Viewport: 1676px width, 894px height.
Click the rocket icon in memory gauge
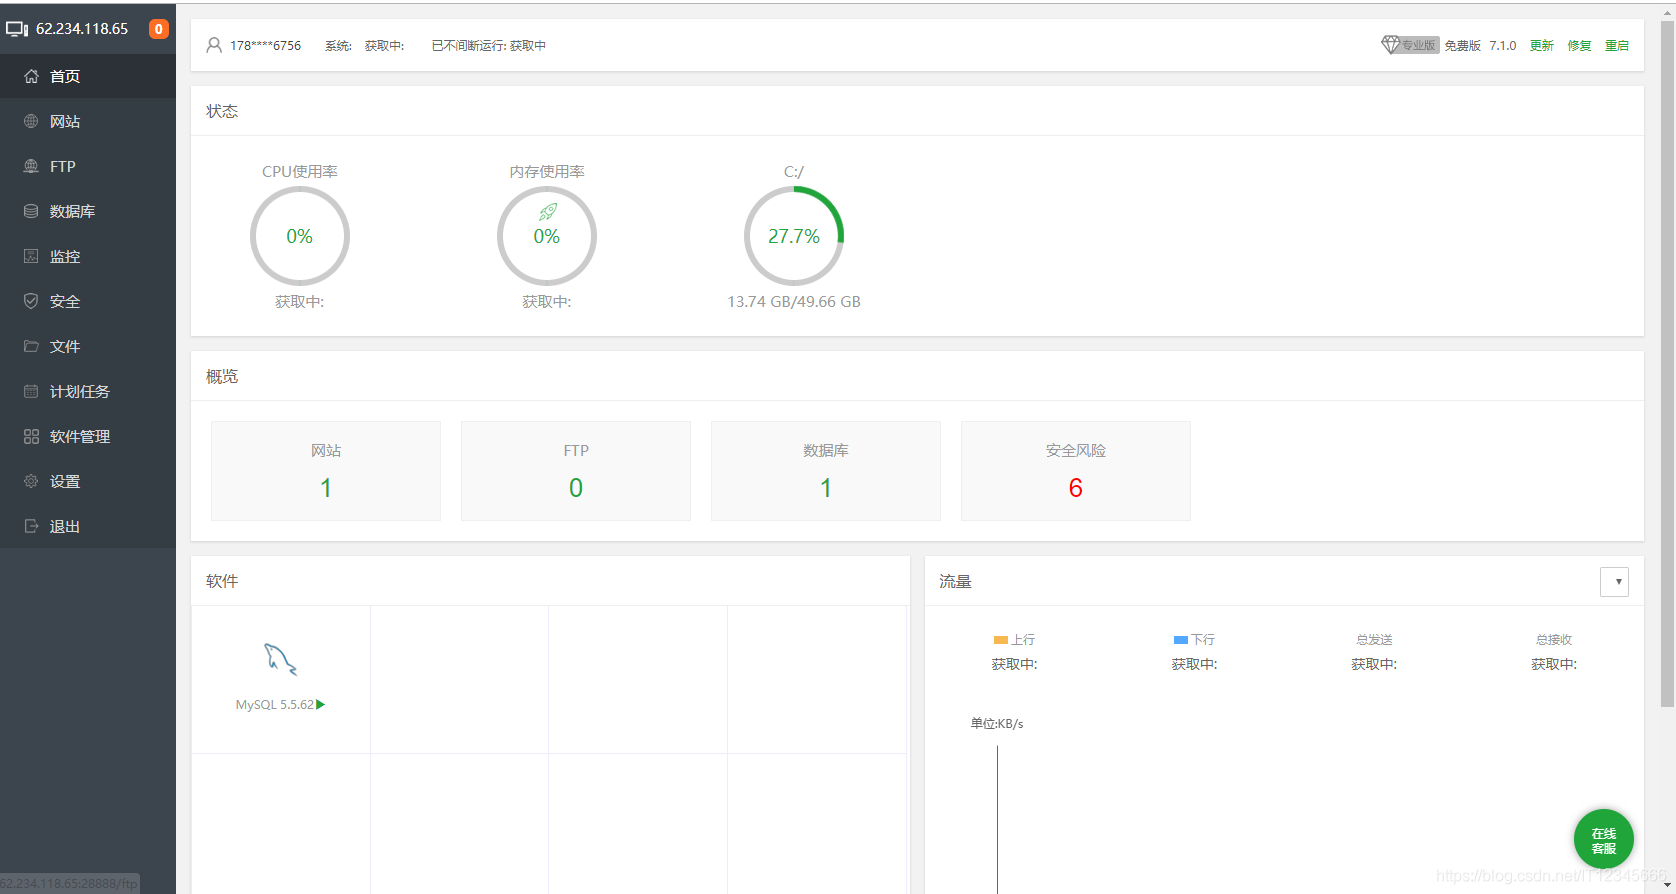548,212
